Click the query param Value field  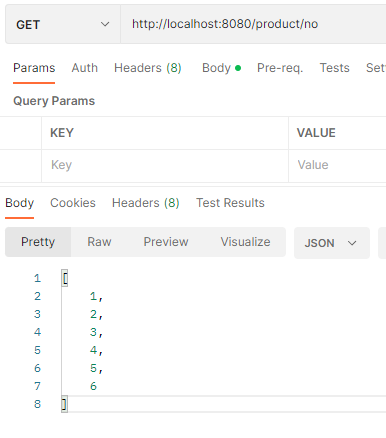coord(337,165)
